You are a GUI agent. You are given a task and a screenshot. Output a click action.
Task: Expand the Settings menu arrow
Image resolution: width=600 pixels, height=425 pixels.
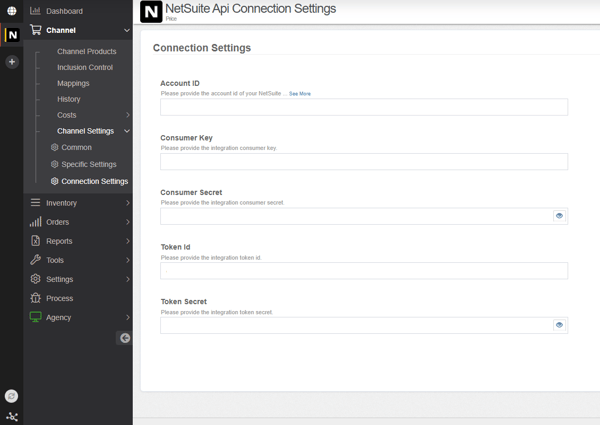[128, 279]
